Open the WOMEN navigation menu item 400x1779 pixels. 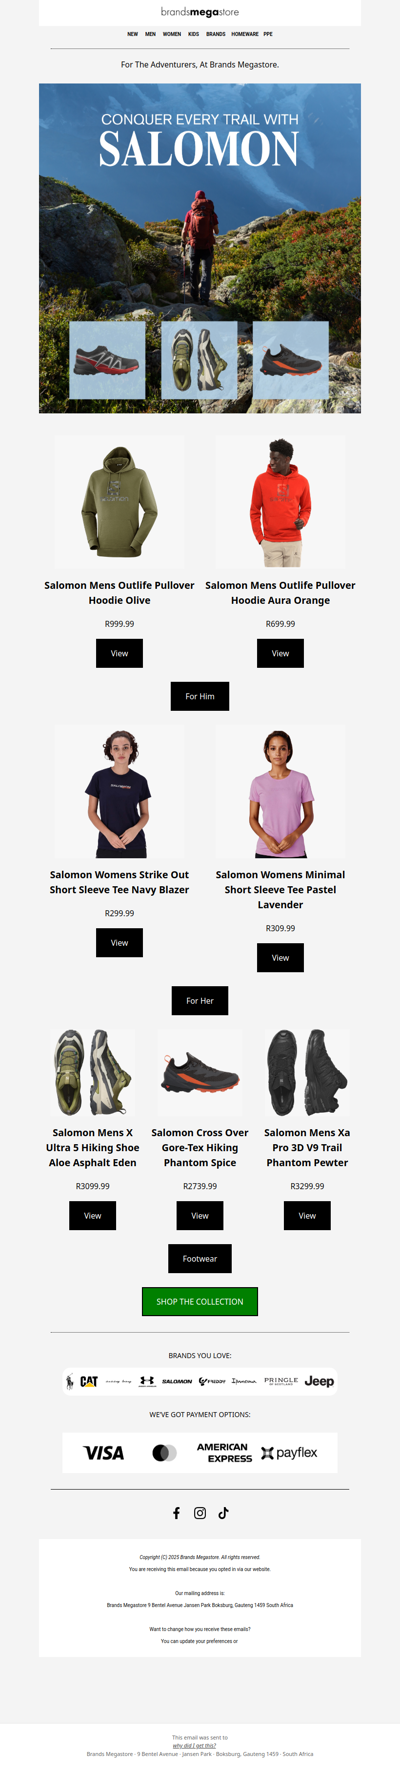172,34
